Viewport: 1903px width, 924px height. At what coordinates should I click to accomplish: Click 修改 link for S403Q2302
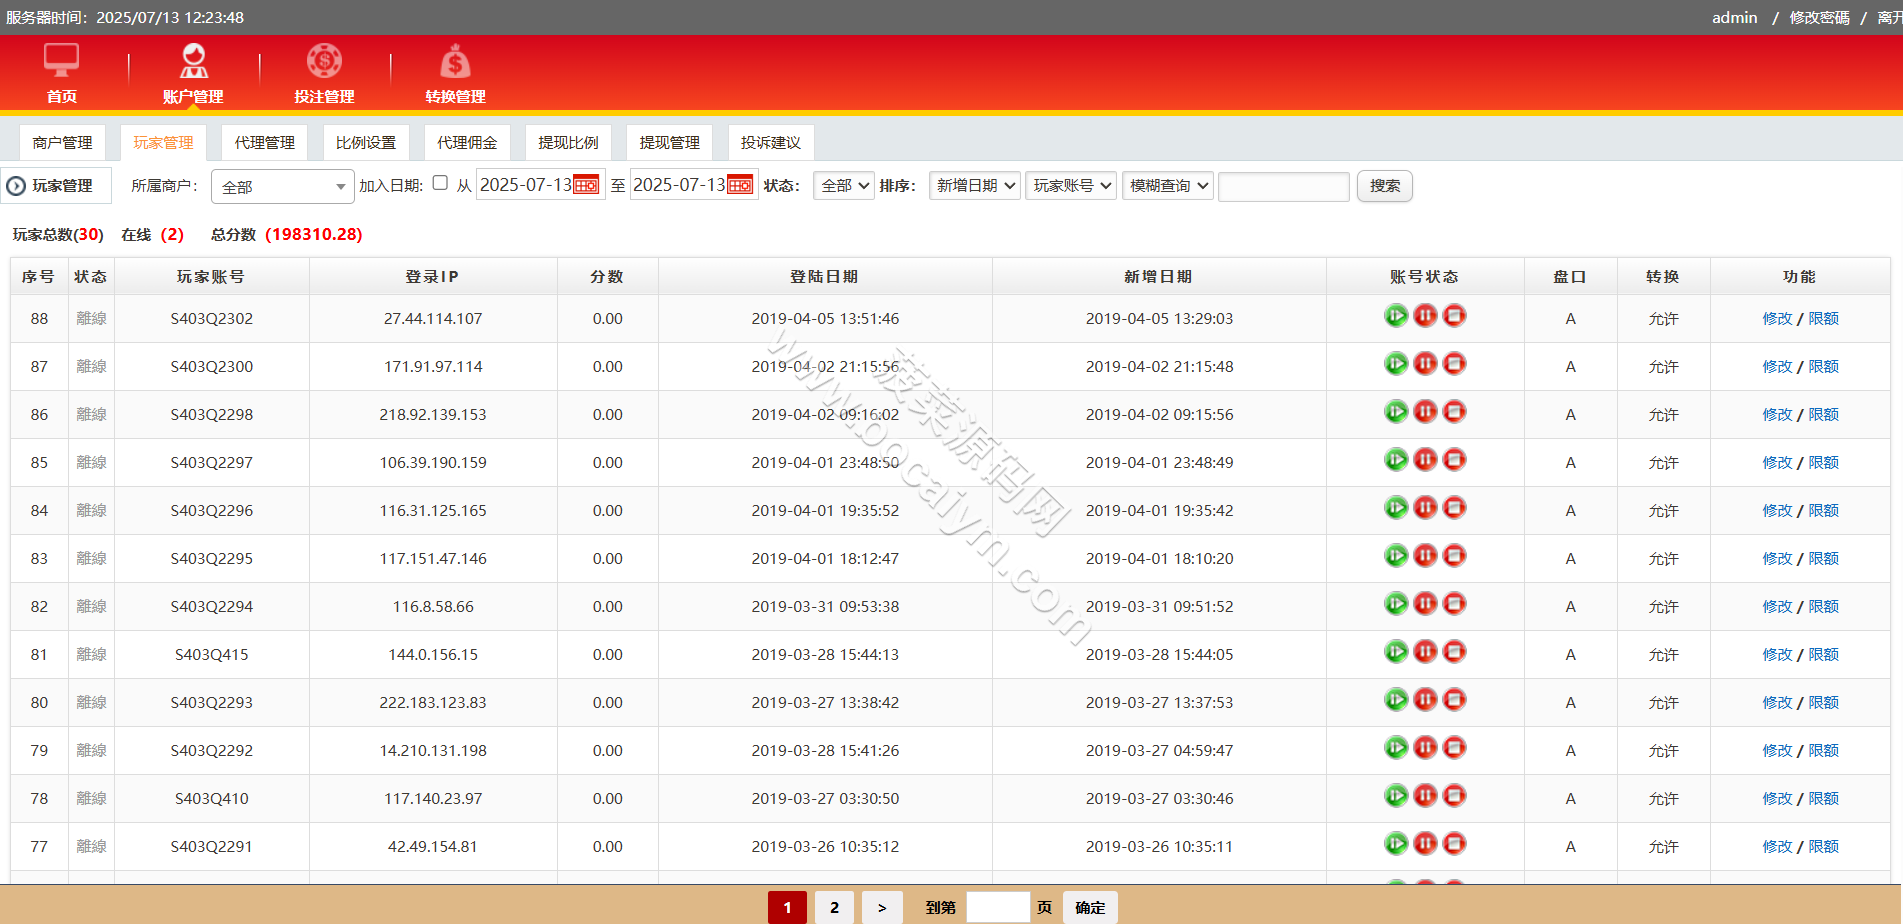(1777, 319)
